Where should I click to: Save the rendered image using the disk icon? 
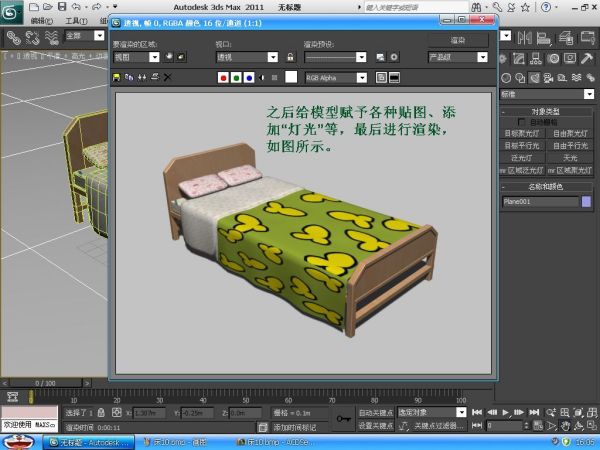point(116,78)
